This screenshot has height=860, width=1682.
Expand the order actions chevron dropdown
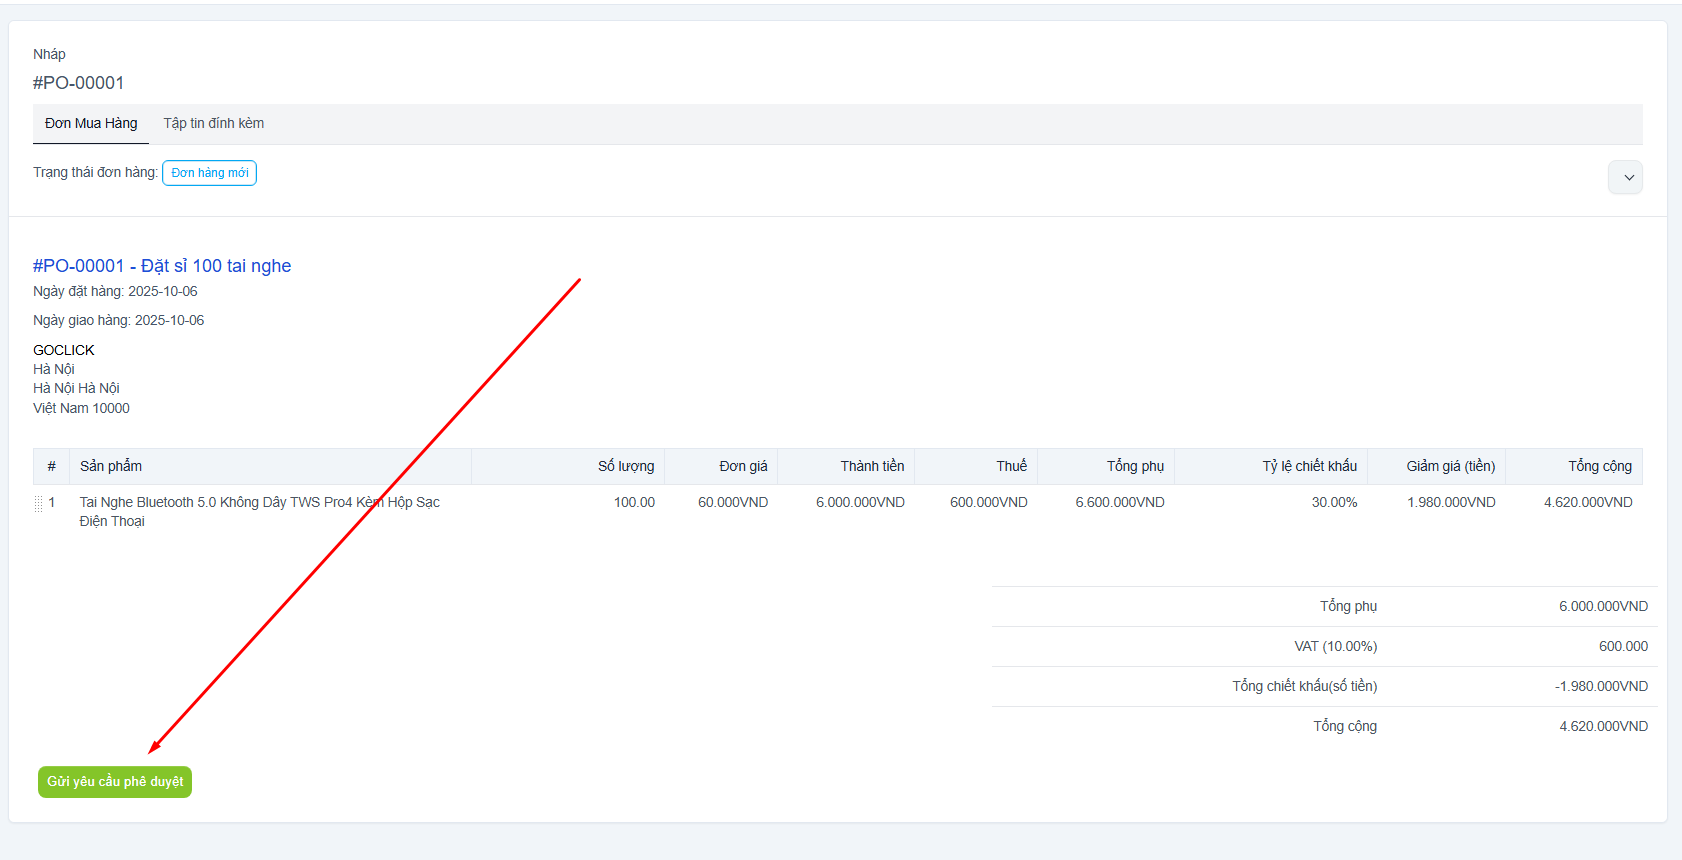tap(1625, 177)
